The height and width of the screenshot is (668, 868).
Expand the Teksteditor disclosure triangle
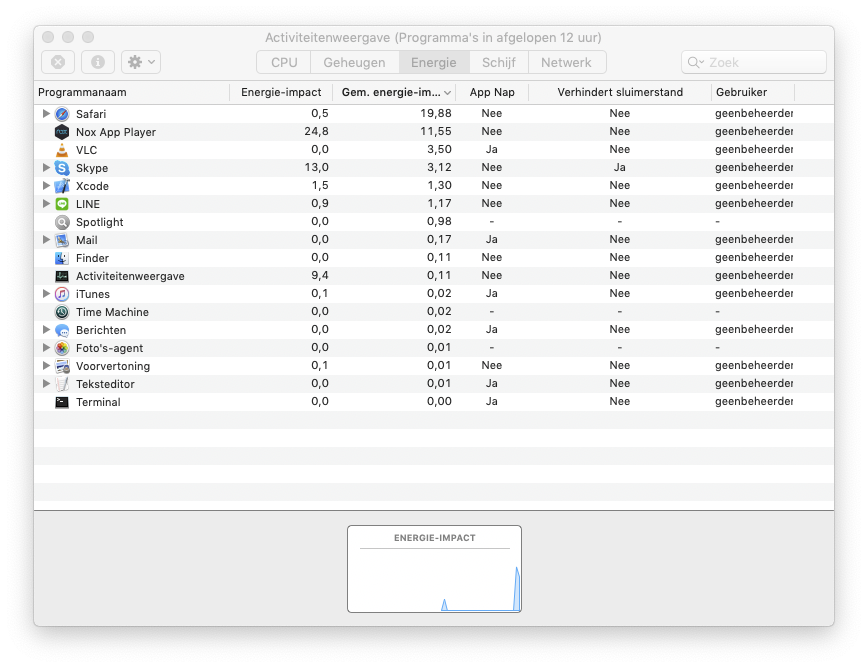[46, 383]
